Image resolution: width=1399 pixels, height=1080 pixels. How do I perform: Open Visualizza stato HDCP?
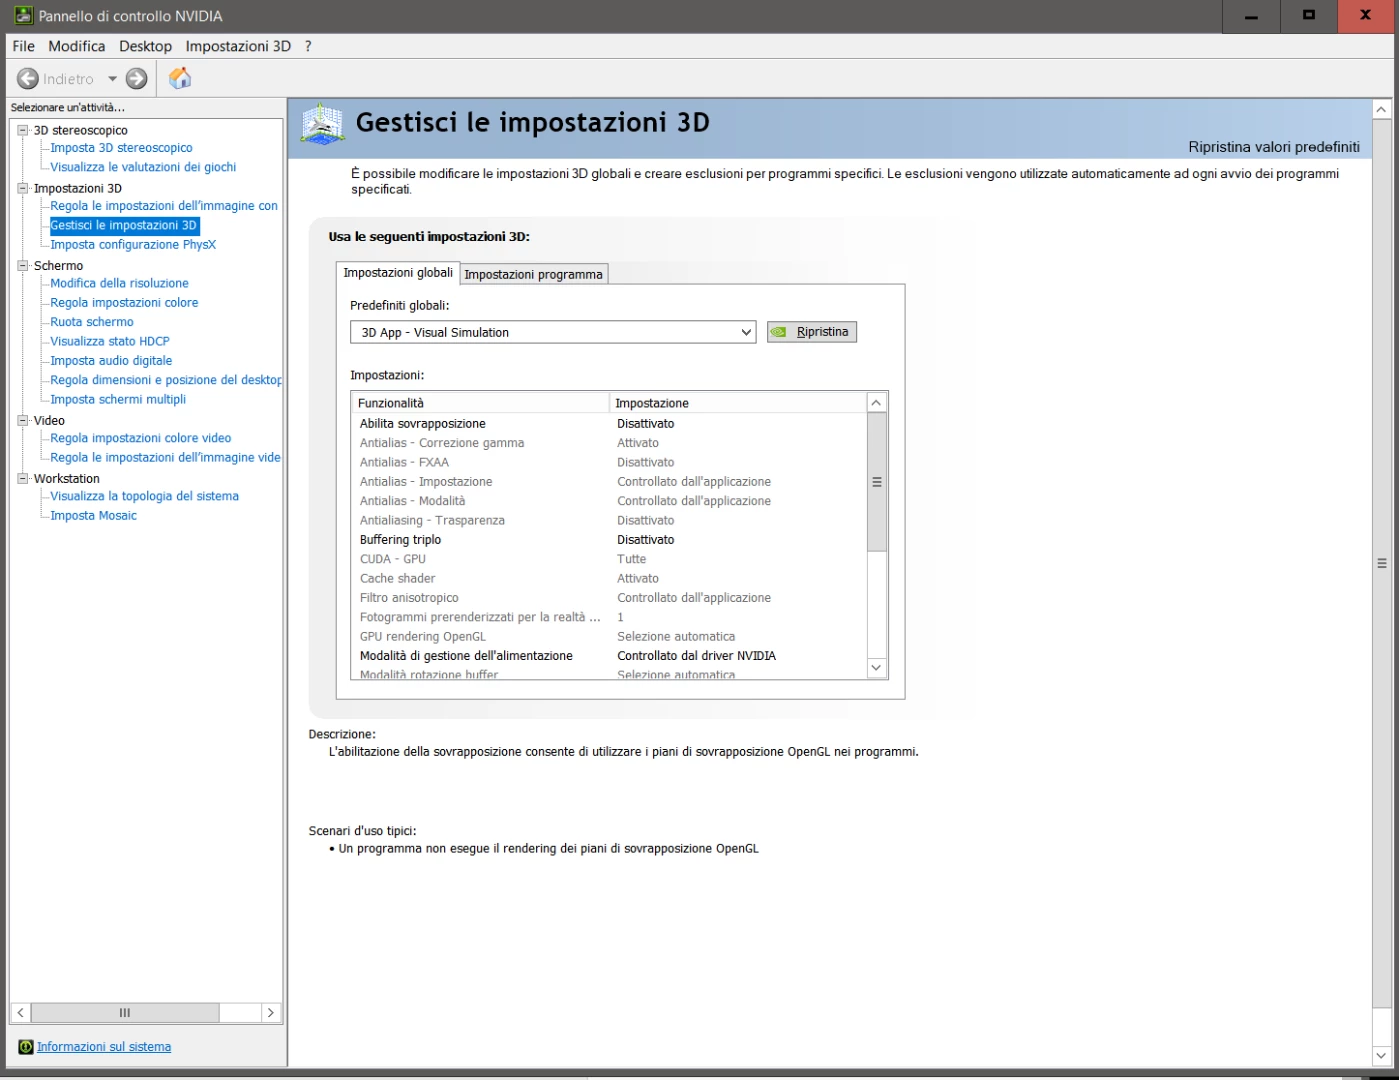110,341
